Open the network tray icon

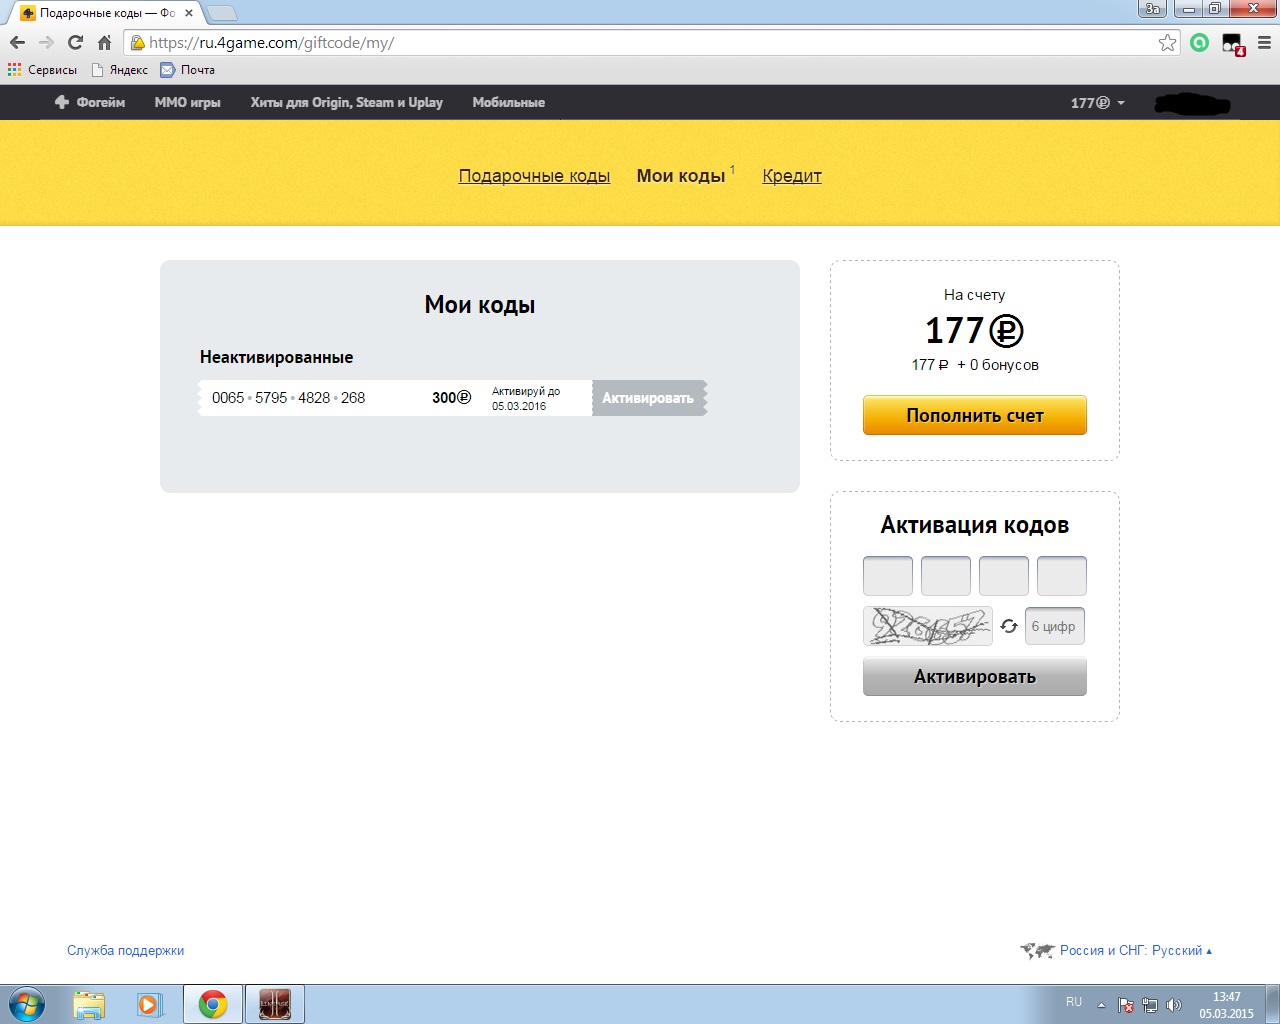tap(1150, 1005)
